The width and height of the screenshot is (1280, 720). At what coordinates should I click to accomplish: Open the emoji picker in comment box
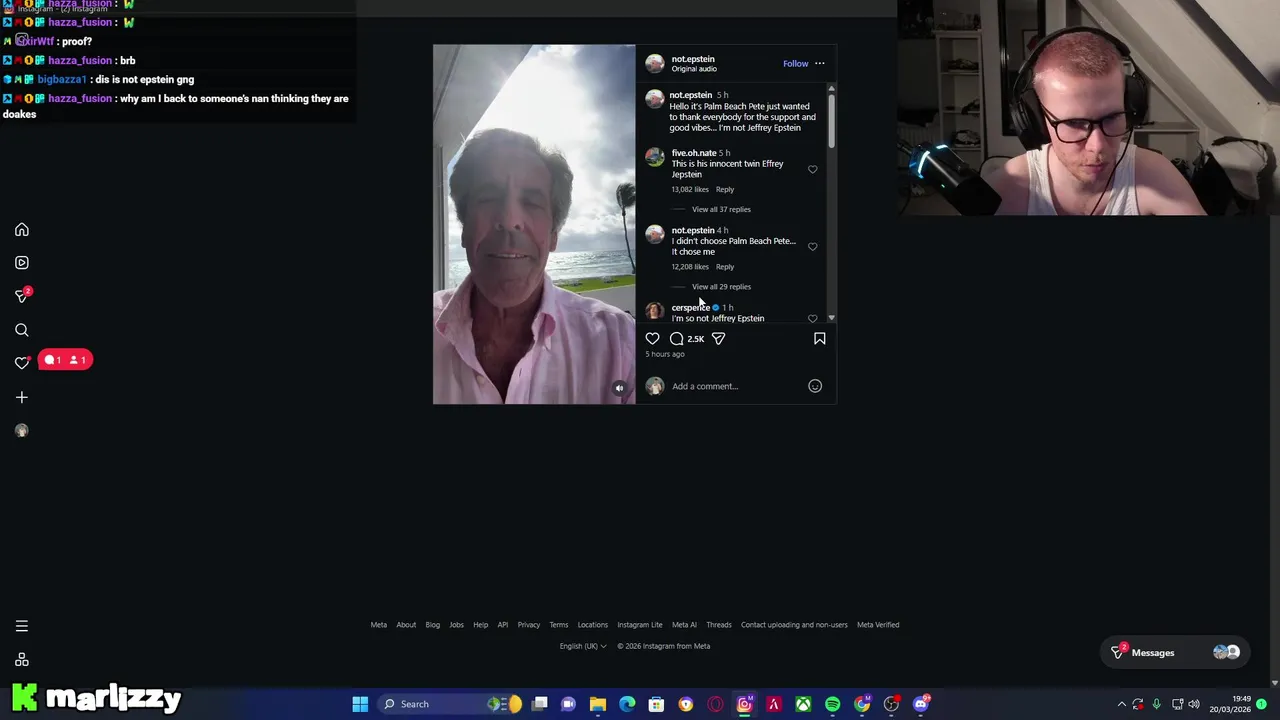pyautogui.click(x=815, y=386)
